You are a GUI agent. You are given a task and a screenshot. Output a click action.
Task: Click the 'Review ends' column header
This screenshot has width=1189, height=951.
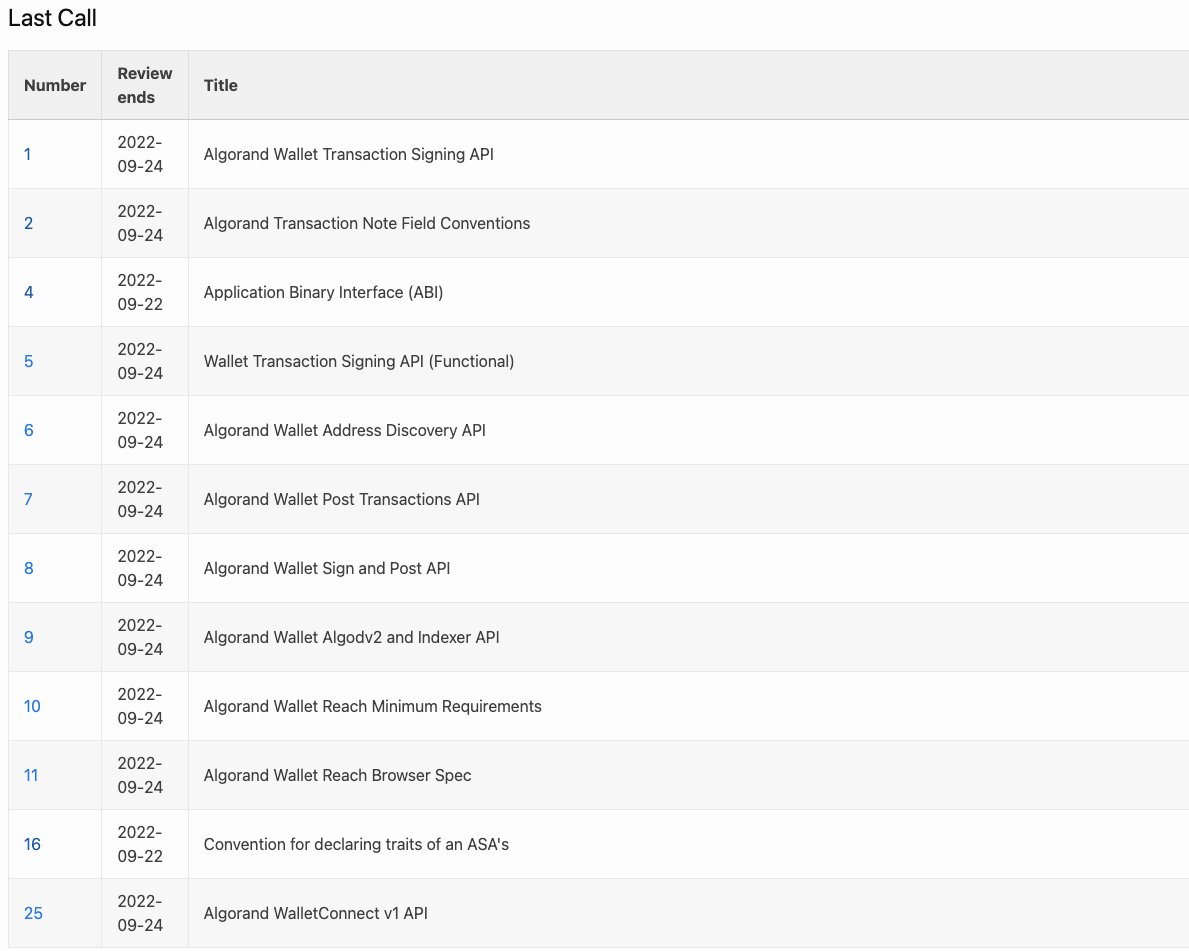point(145,86)
